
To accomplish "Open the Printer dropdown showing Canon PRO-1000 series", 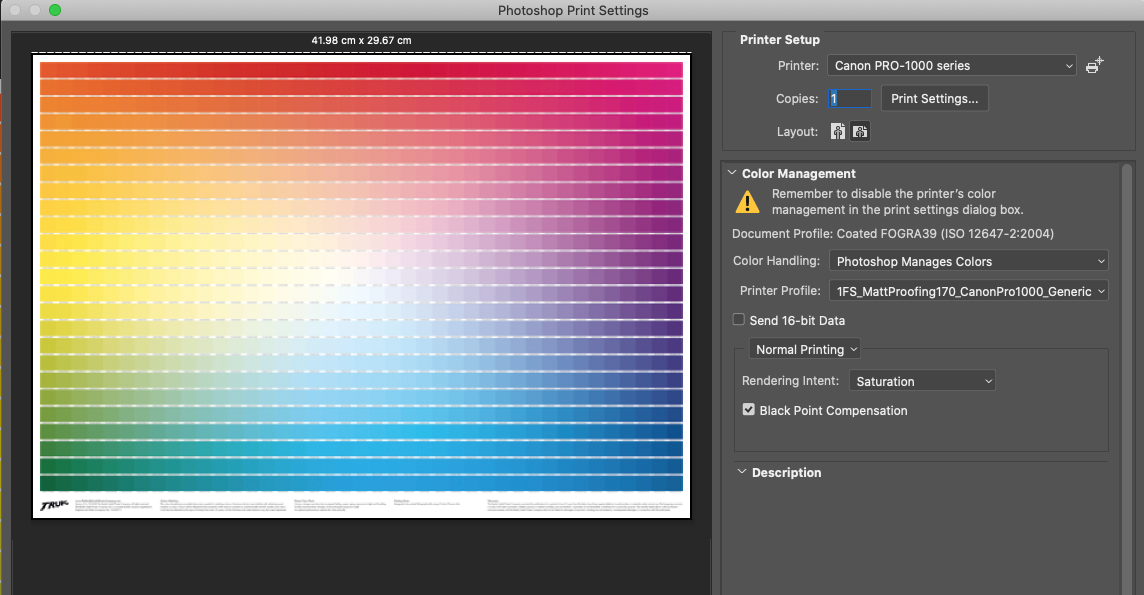I will pyautogui.click(x=951, y=65).
